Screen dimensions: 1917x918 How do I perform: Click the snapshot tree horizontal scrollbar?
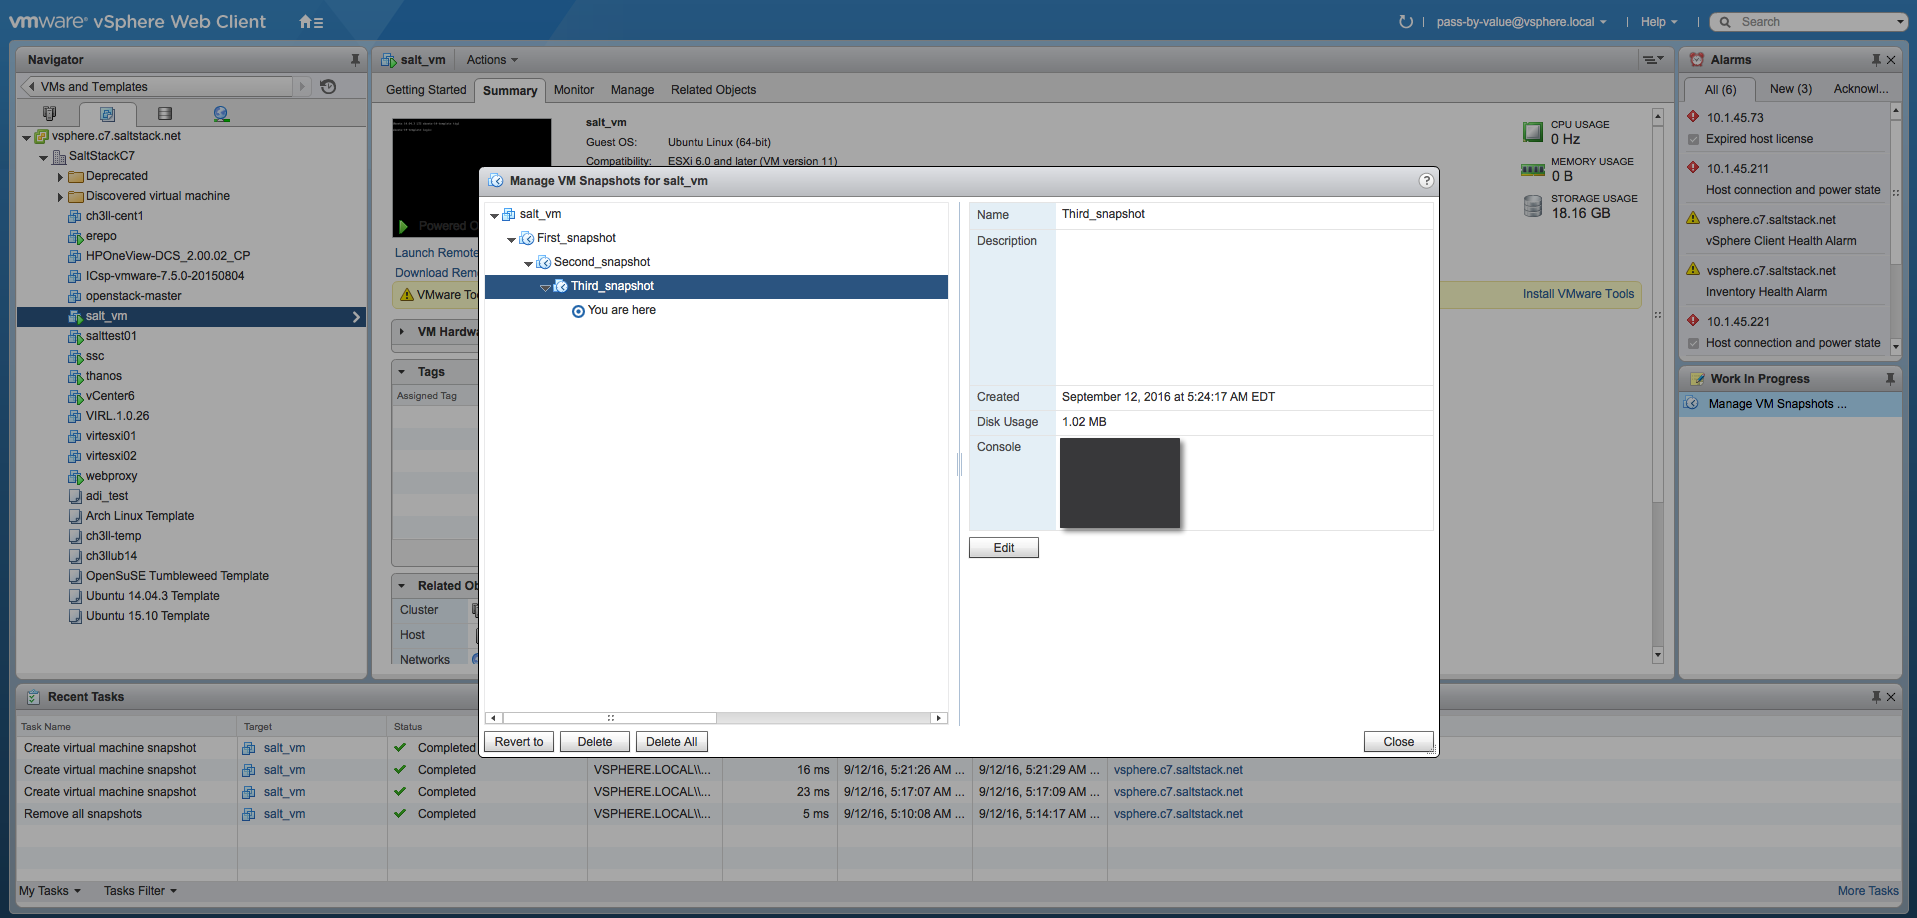[610, 718]
